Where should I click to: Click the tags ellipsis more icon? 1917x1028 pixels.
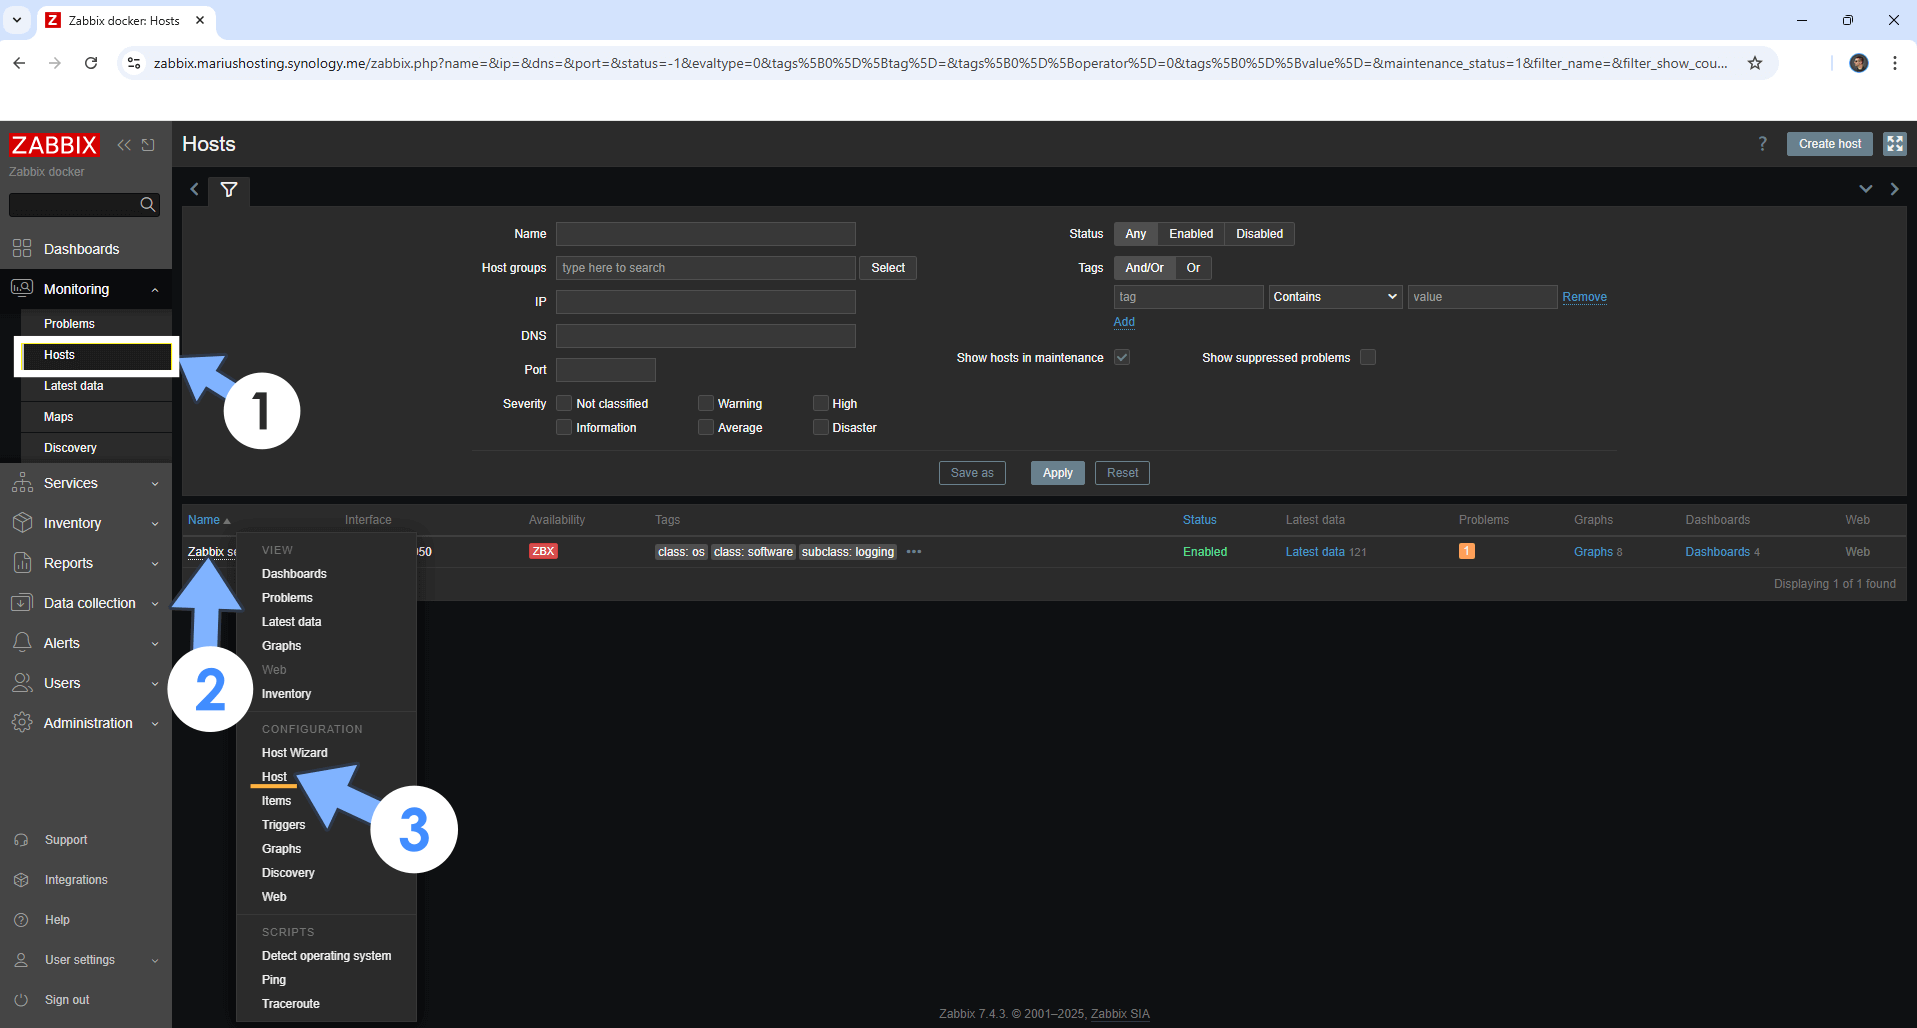[x=913, y=552]
